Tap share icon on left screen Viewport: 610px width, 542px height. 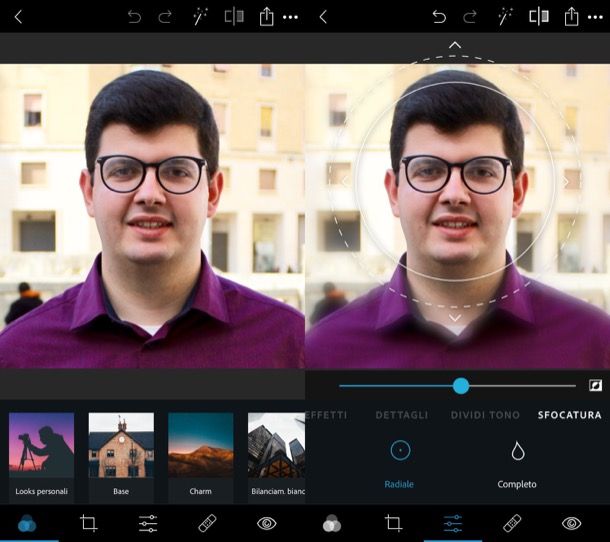(266, 17)
